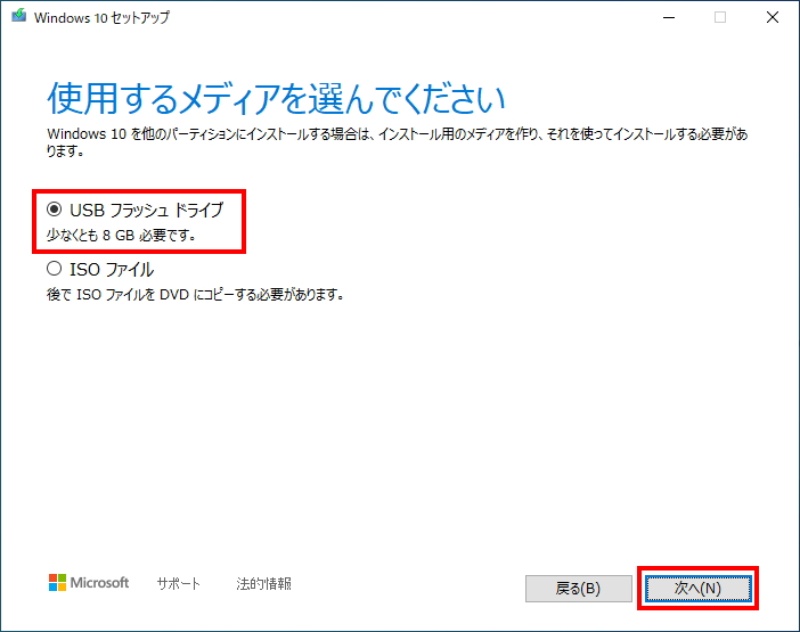This screenshot has width=800, height=632.
Task: Click the ISO ファイル option label text
Action: (x=111, y=269)
